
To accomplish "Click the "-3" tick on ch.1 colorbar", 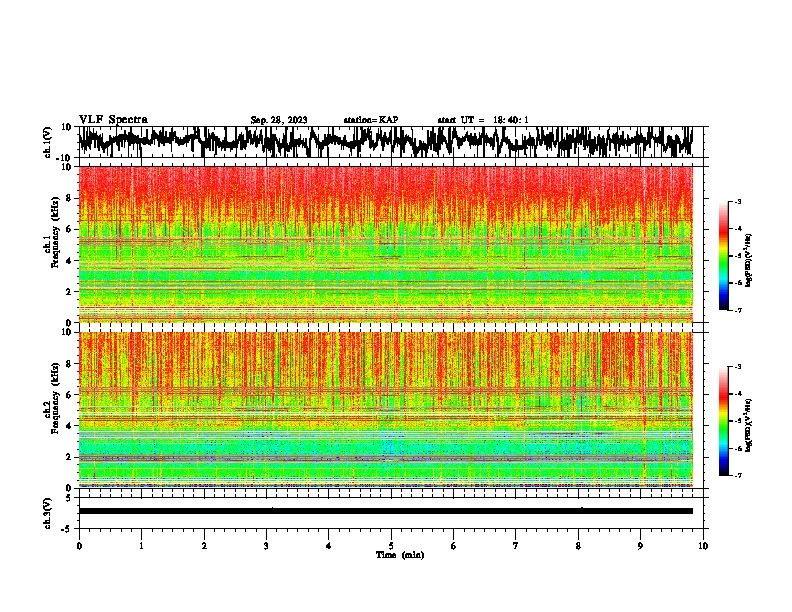I will point(738,202).
